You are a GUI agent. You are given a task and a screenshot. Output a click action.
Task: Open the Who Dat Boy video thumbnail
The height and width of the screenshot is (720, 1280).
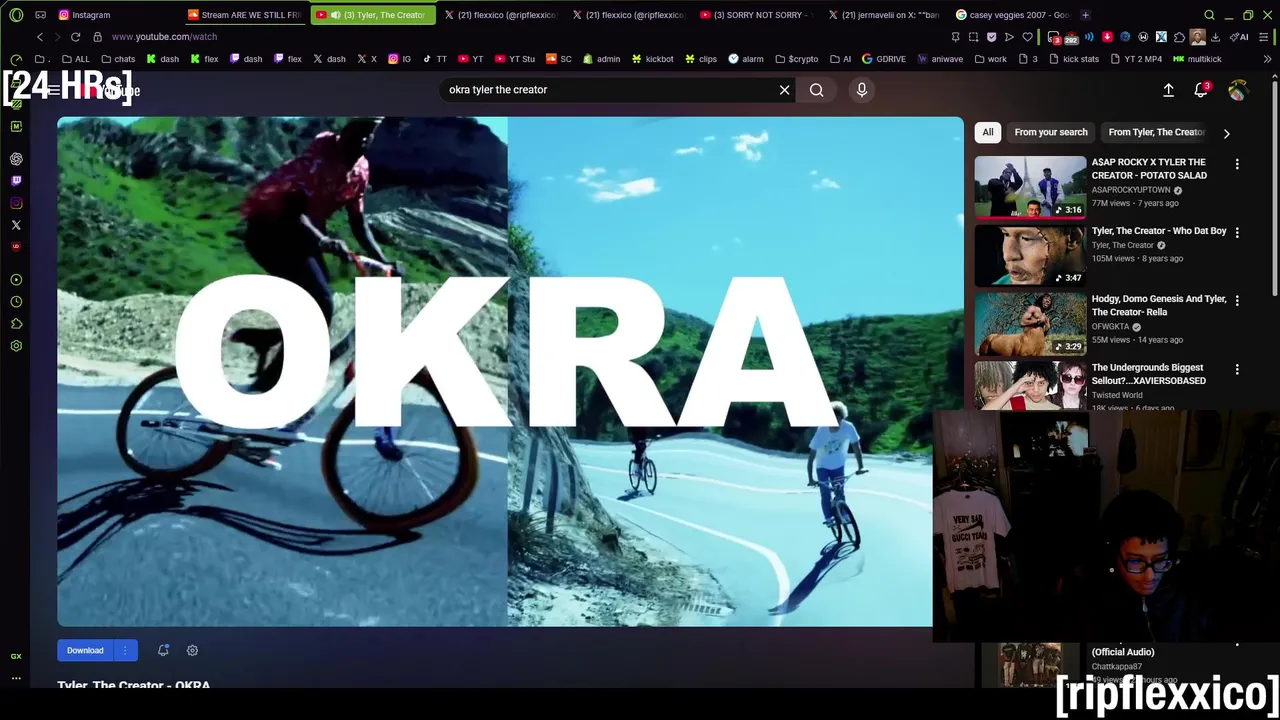[1030, 255]
